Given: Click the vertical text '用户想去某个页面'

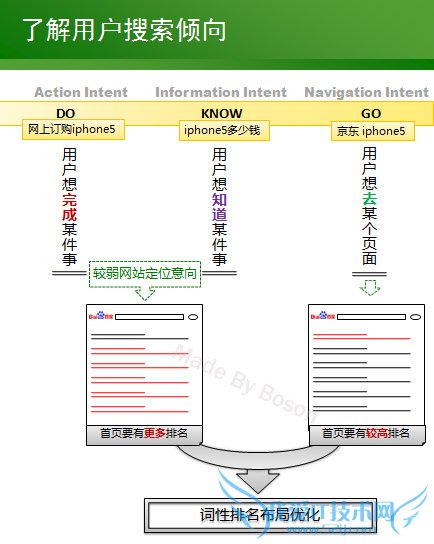Looking at the screenshot, I should pos(369,206).
